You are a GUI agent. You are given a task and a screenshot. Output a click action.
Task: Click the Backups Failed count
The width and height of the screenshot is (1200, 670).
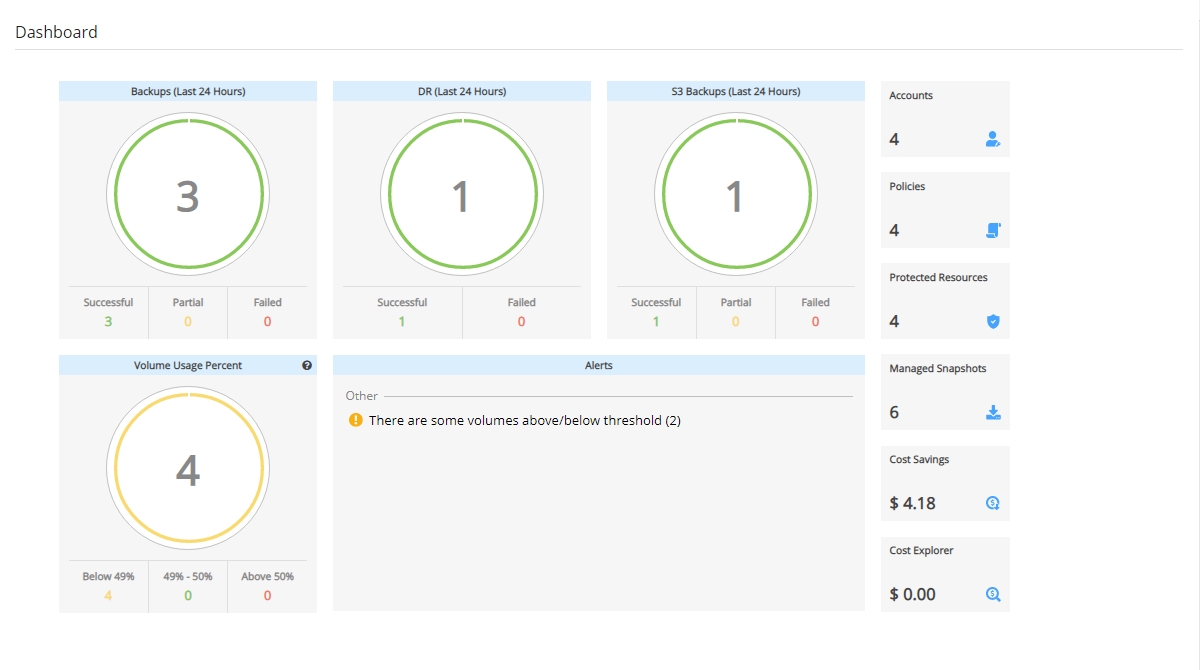[x=267, y=322]
